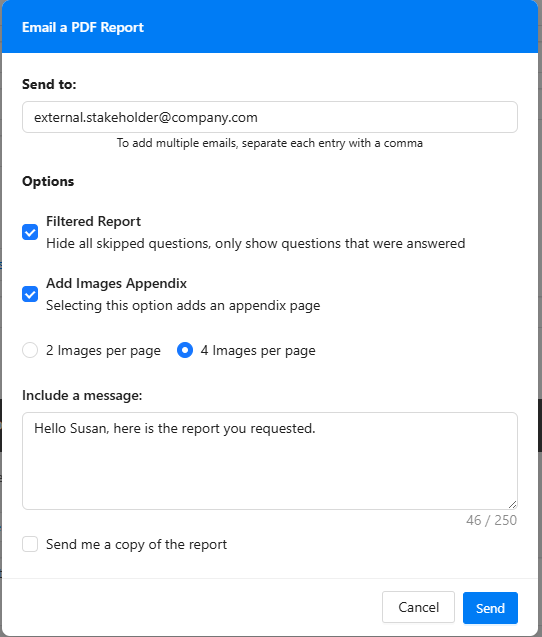Click the "Filtered Report" label text
The image size is (542, 637).
click(x=93, y=221)
